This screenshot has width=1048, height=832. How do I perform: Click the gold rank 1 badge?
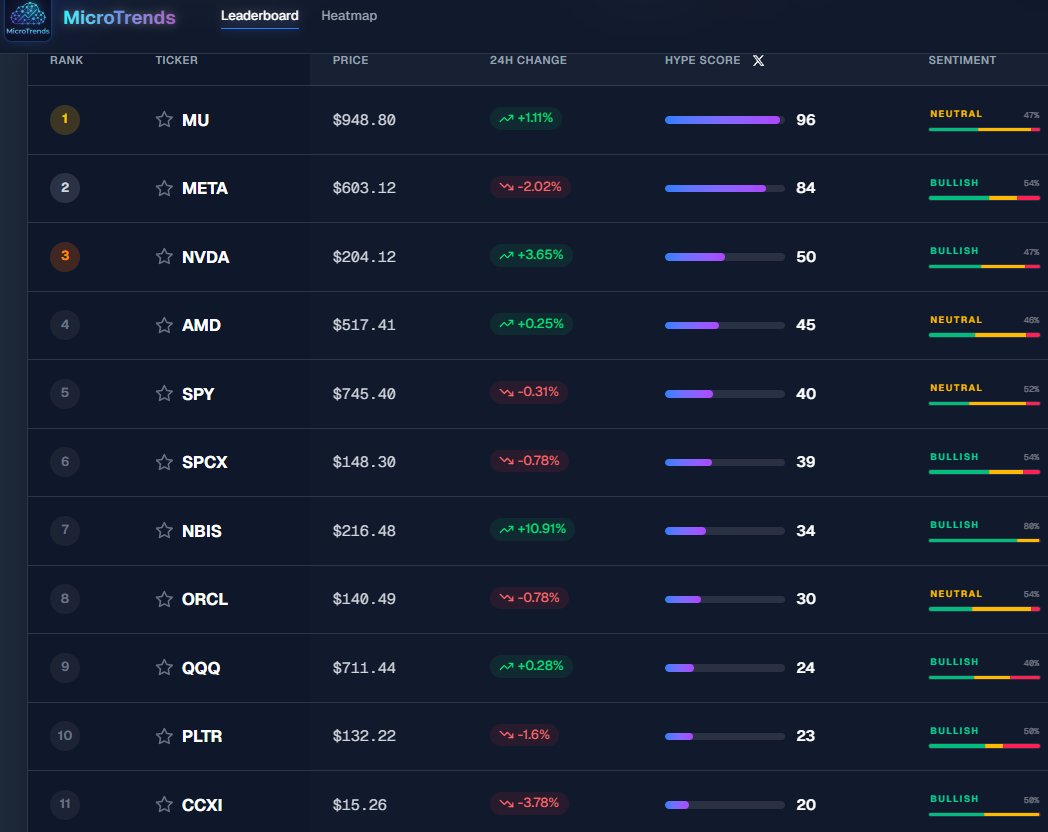[x=65, y=120]
